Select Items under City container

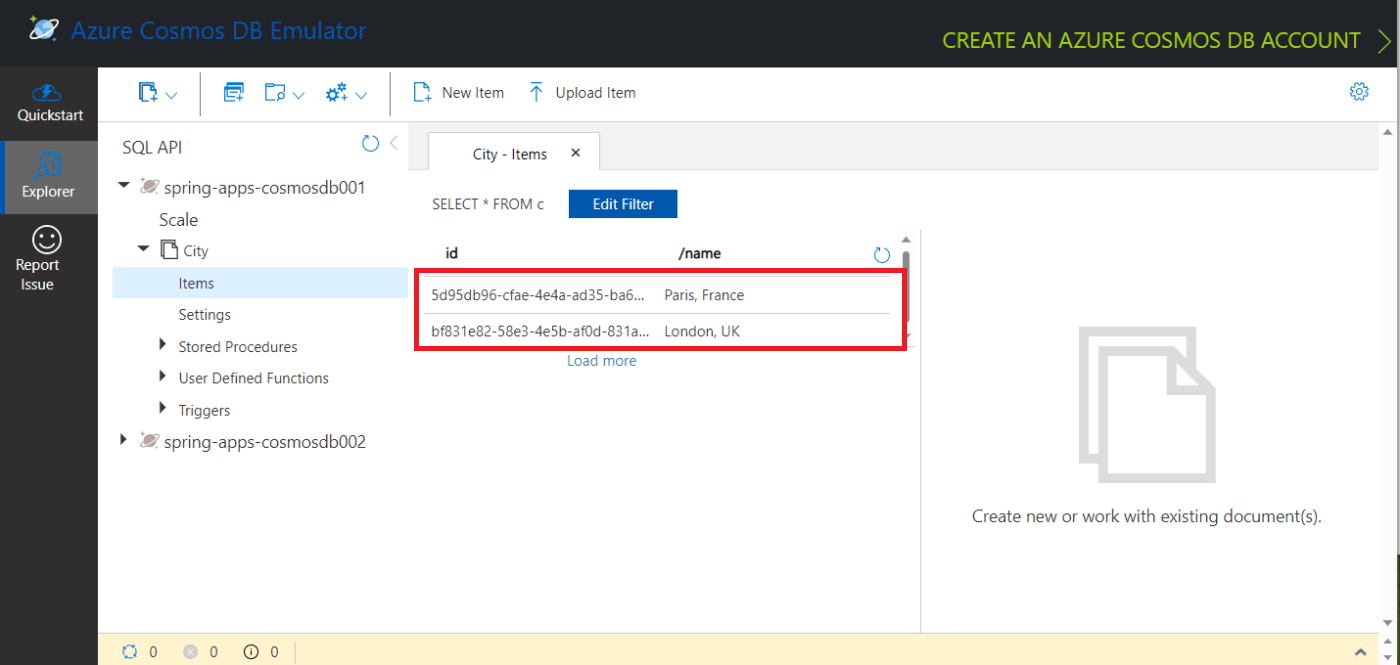260,283
